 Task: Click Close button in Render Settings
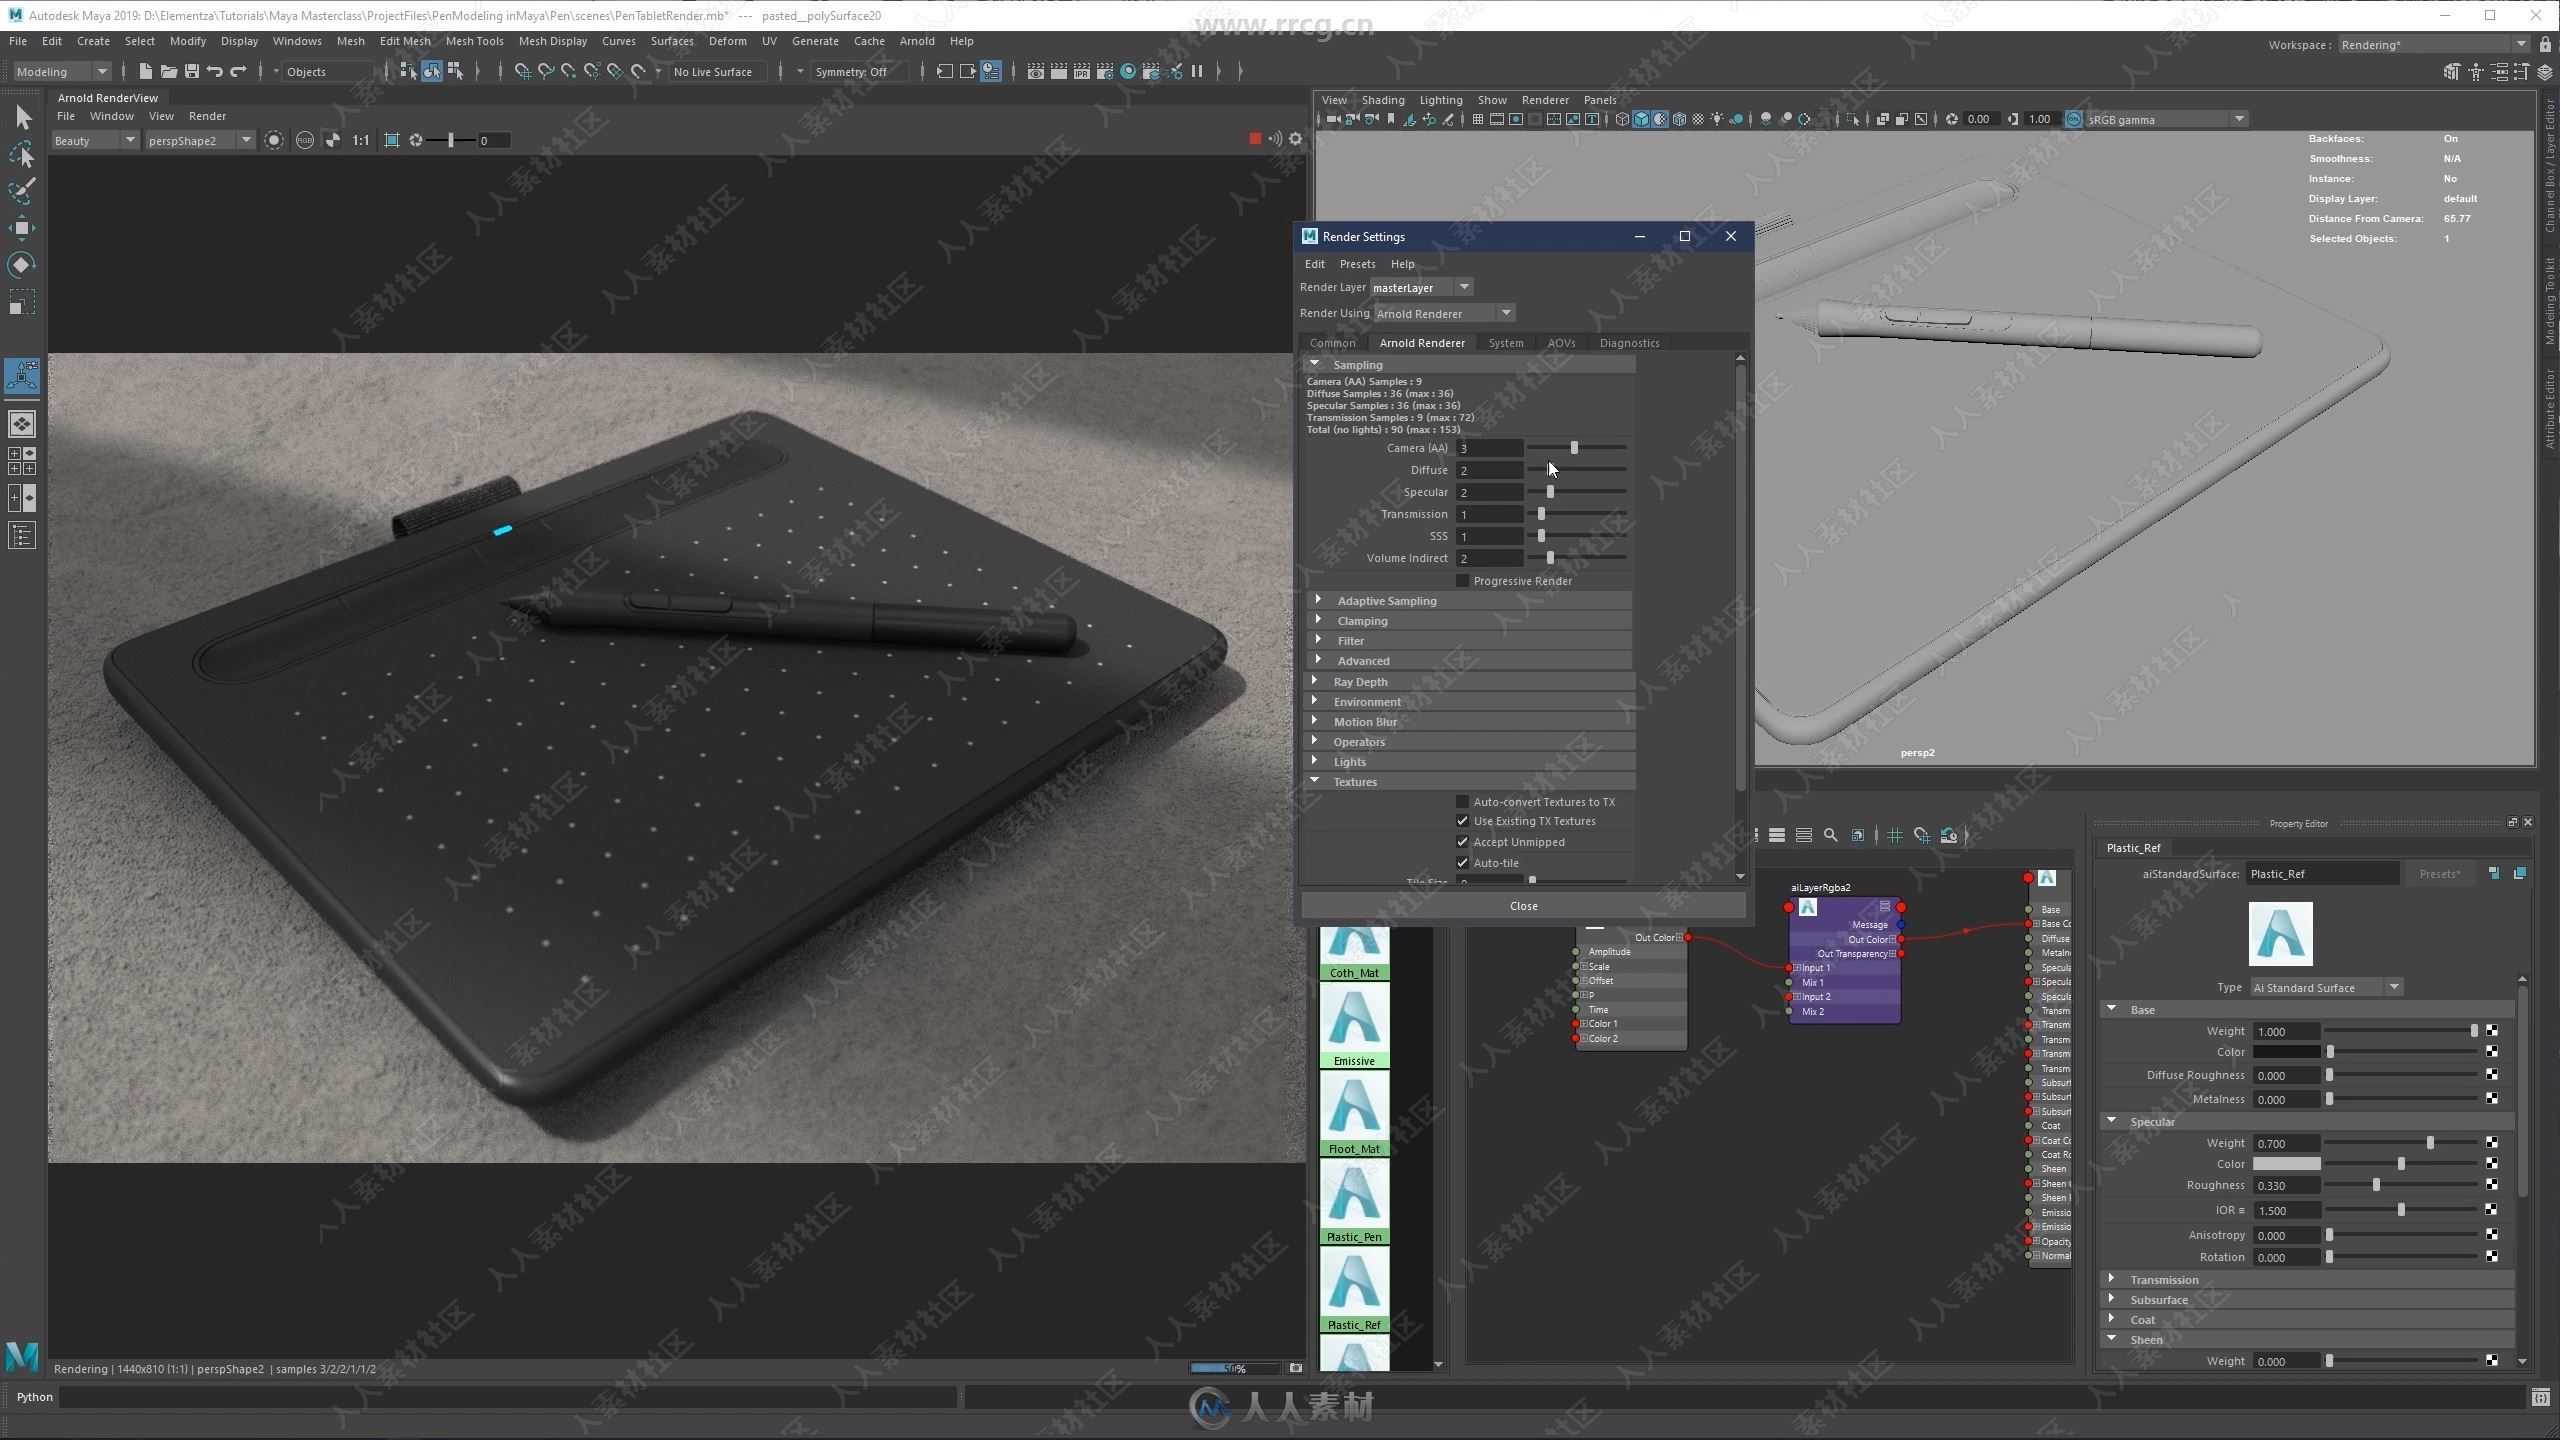(x=1523, y=906)
